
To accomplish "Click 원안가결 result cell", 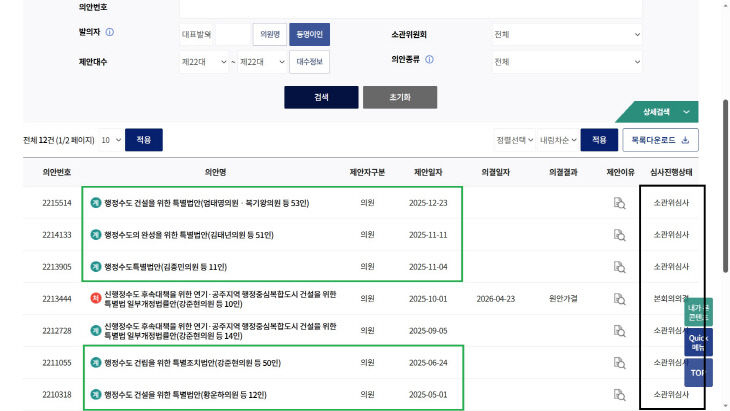I will tap(563, 299).
